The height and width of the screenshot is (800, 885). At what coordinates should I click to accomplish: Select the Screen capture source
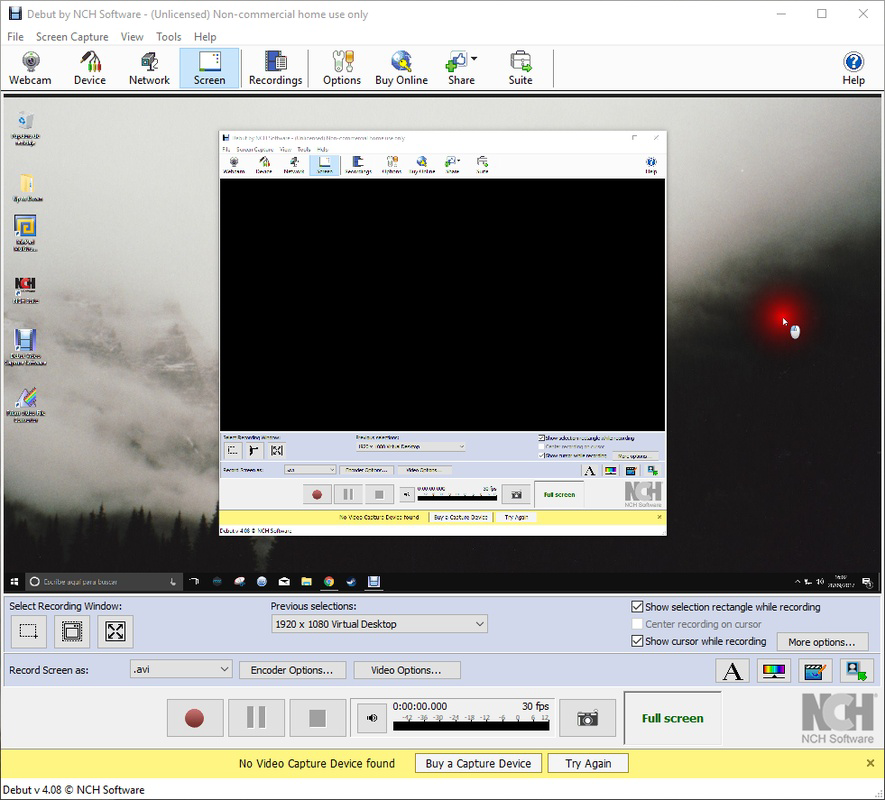pos(209,68)
